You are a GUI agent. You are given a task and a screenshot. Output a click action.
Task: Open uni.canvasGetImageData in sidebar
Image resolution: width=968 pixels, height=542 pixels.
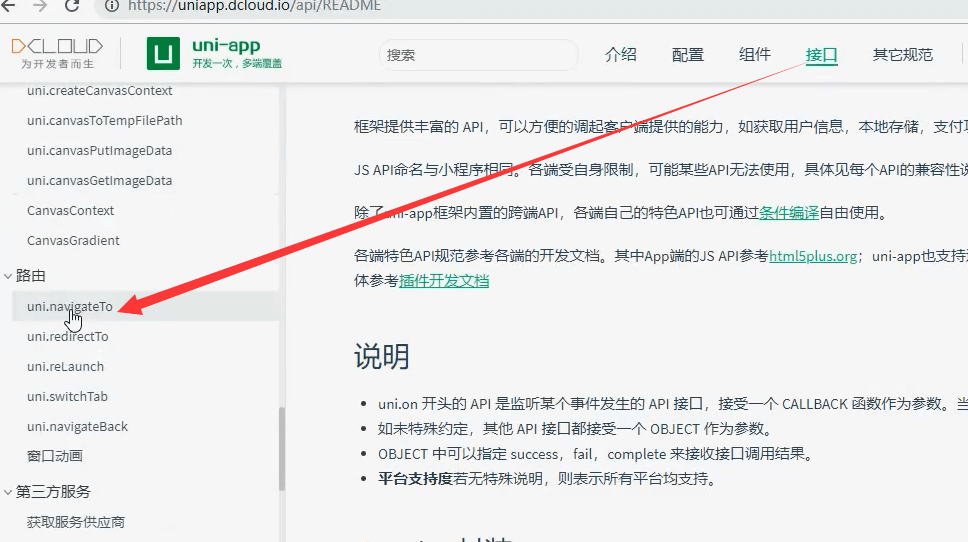pyautogui.click(x=99, y=181)
